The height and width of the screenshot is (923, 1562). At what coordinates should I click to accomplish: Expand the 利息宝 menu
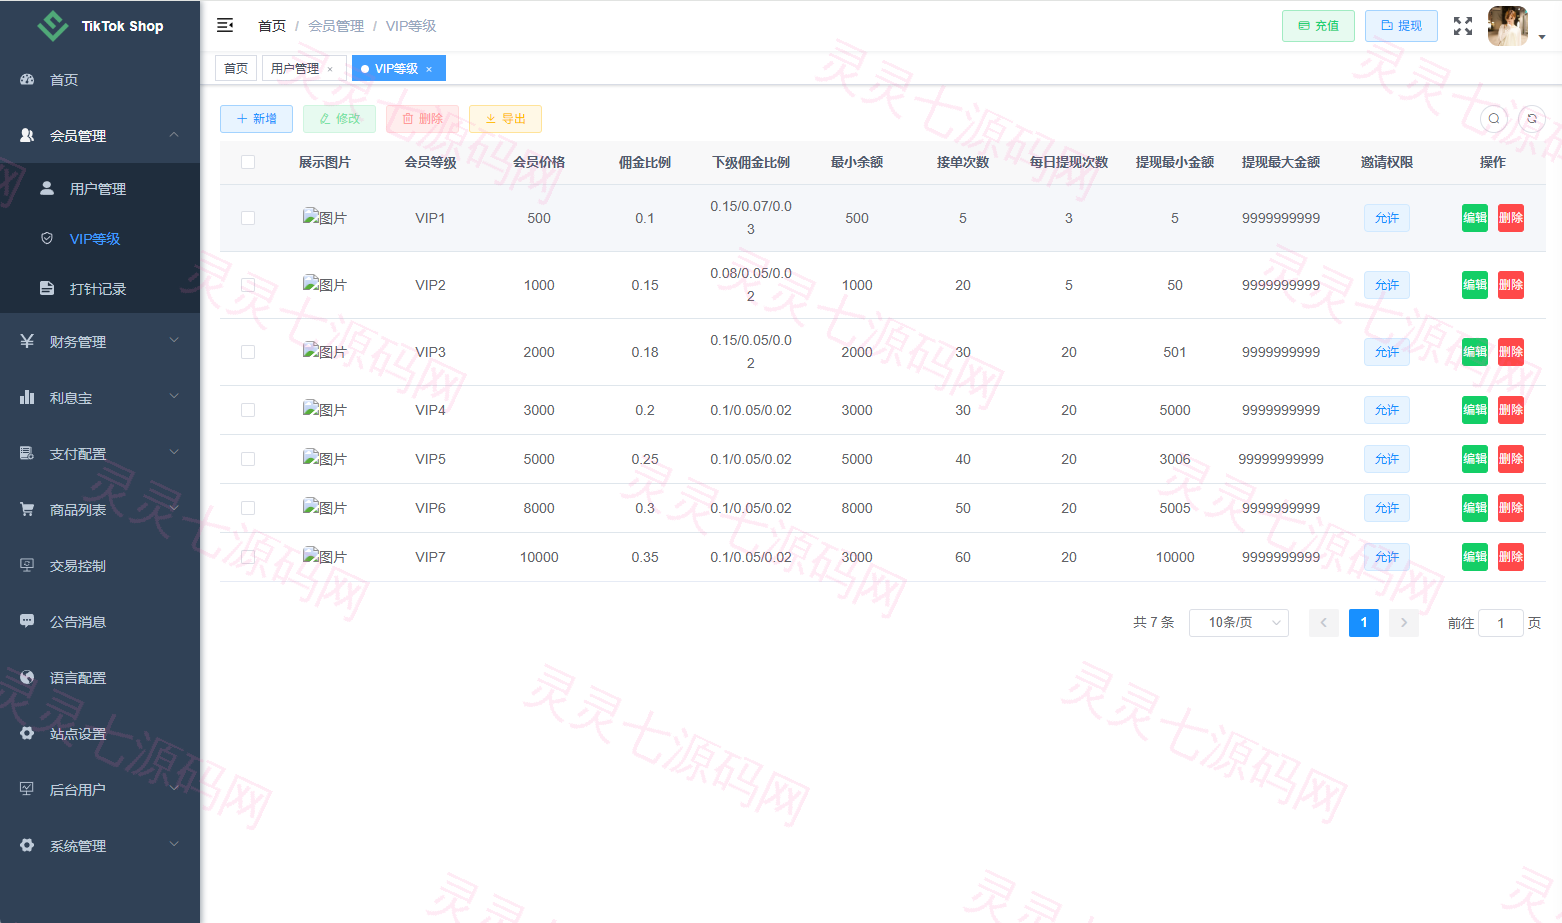coord(100,398)
